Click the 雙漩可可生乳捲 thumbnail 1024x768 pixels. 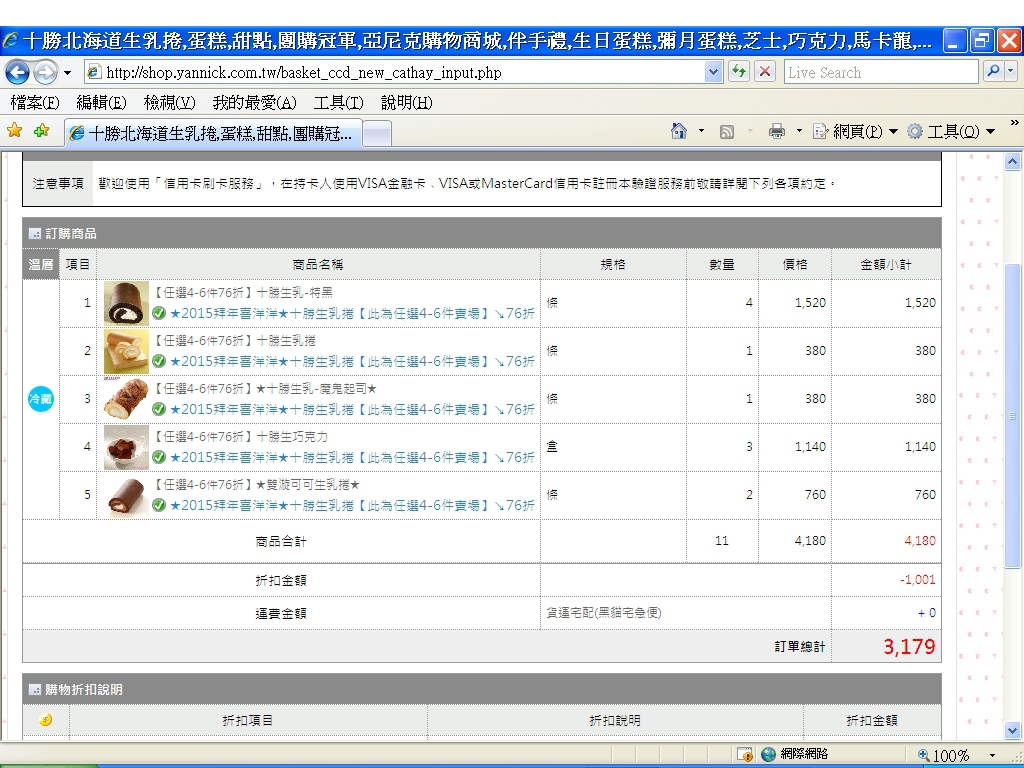tap(126, 496)
